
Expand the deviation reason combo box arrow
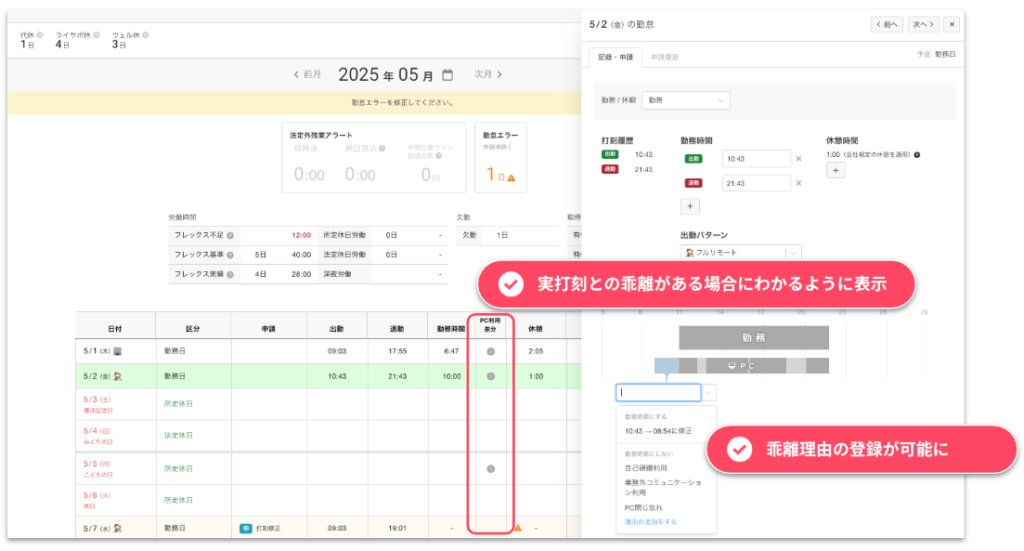(709, 392)
